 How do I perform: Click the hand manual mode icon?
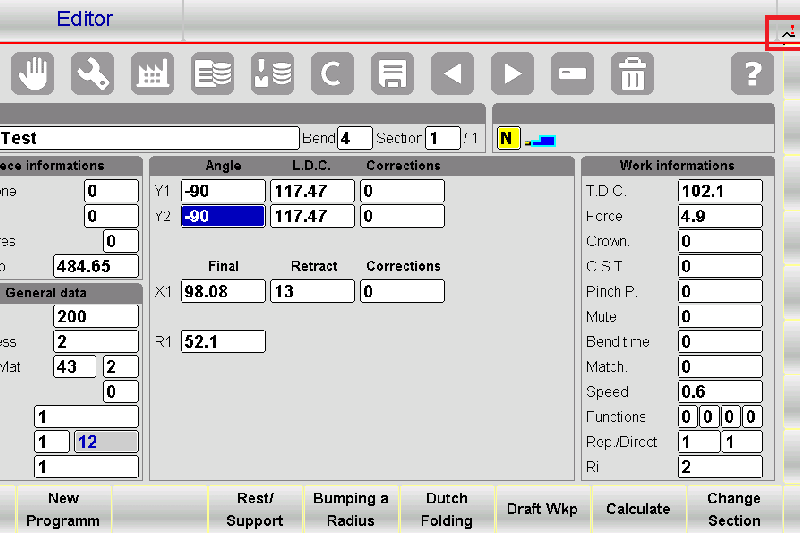tap(33, 74)
